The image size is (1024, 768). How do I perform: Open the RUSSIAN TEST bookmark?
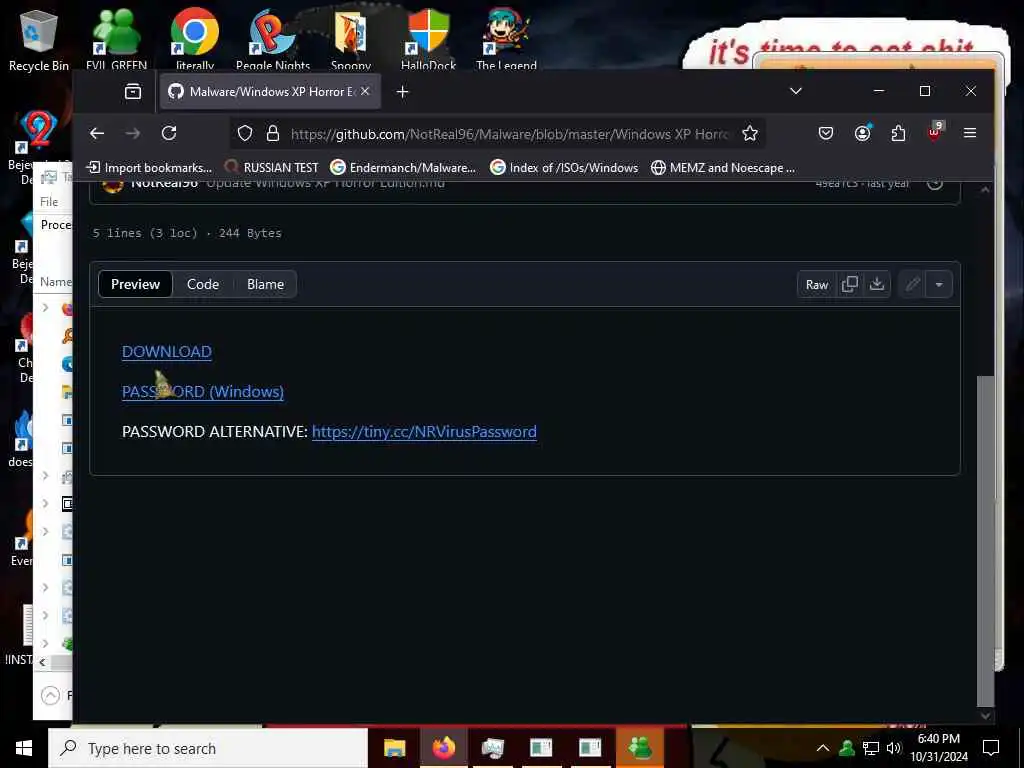click(x=271, y=168)
